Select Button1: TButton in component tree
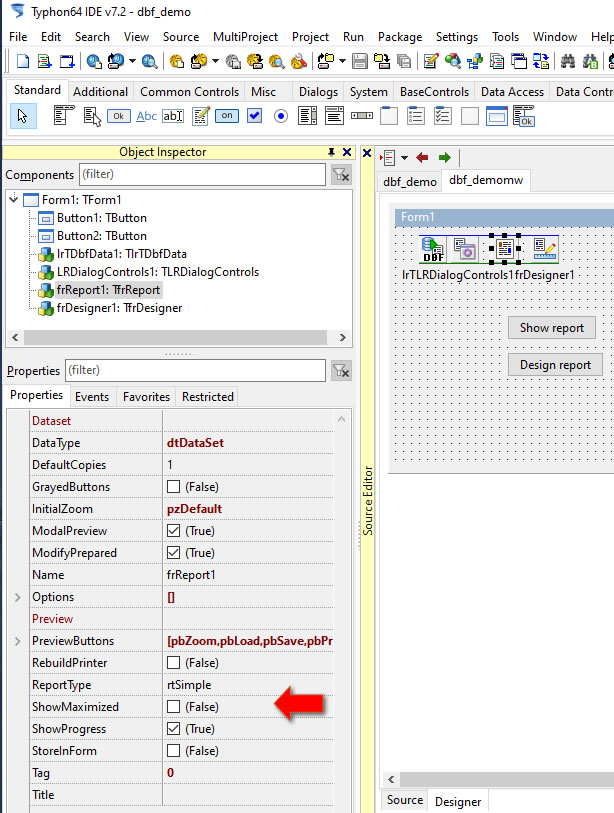The width and height of the screenshot is (614, 813). pyautogui.click(x=102, y=218)
